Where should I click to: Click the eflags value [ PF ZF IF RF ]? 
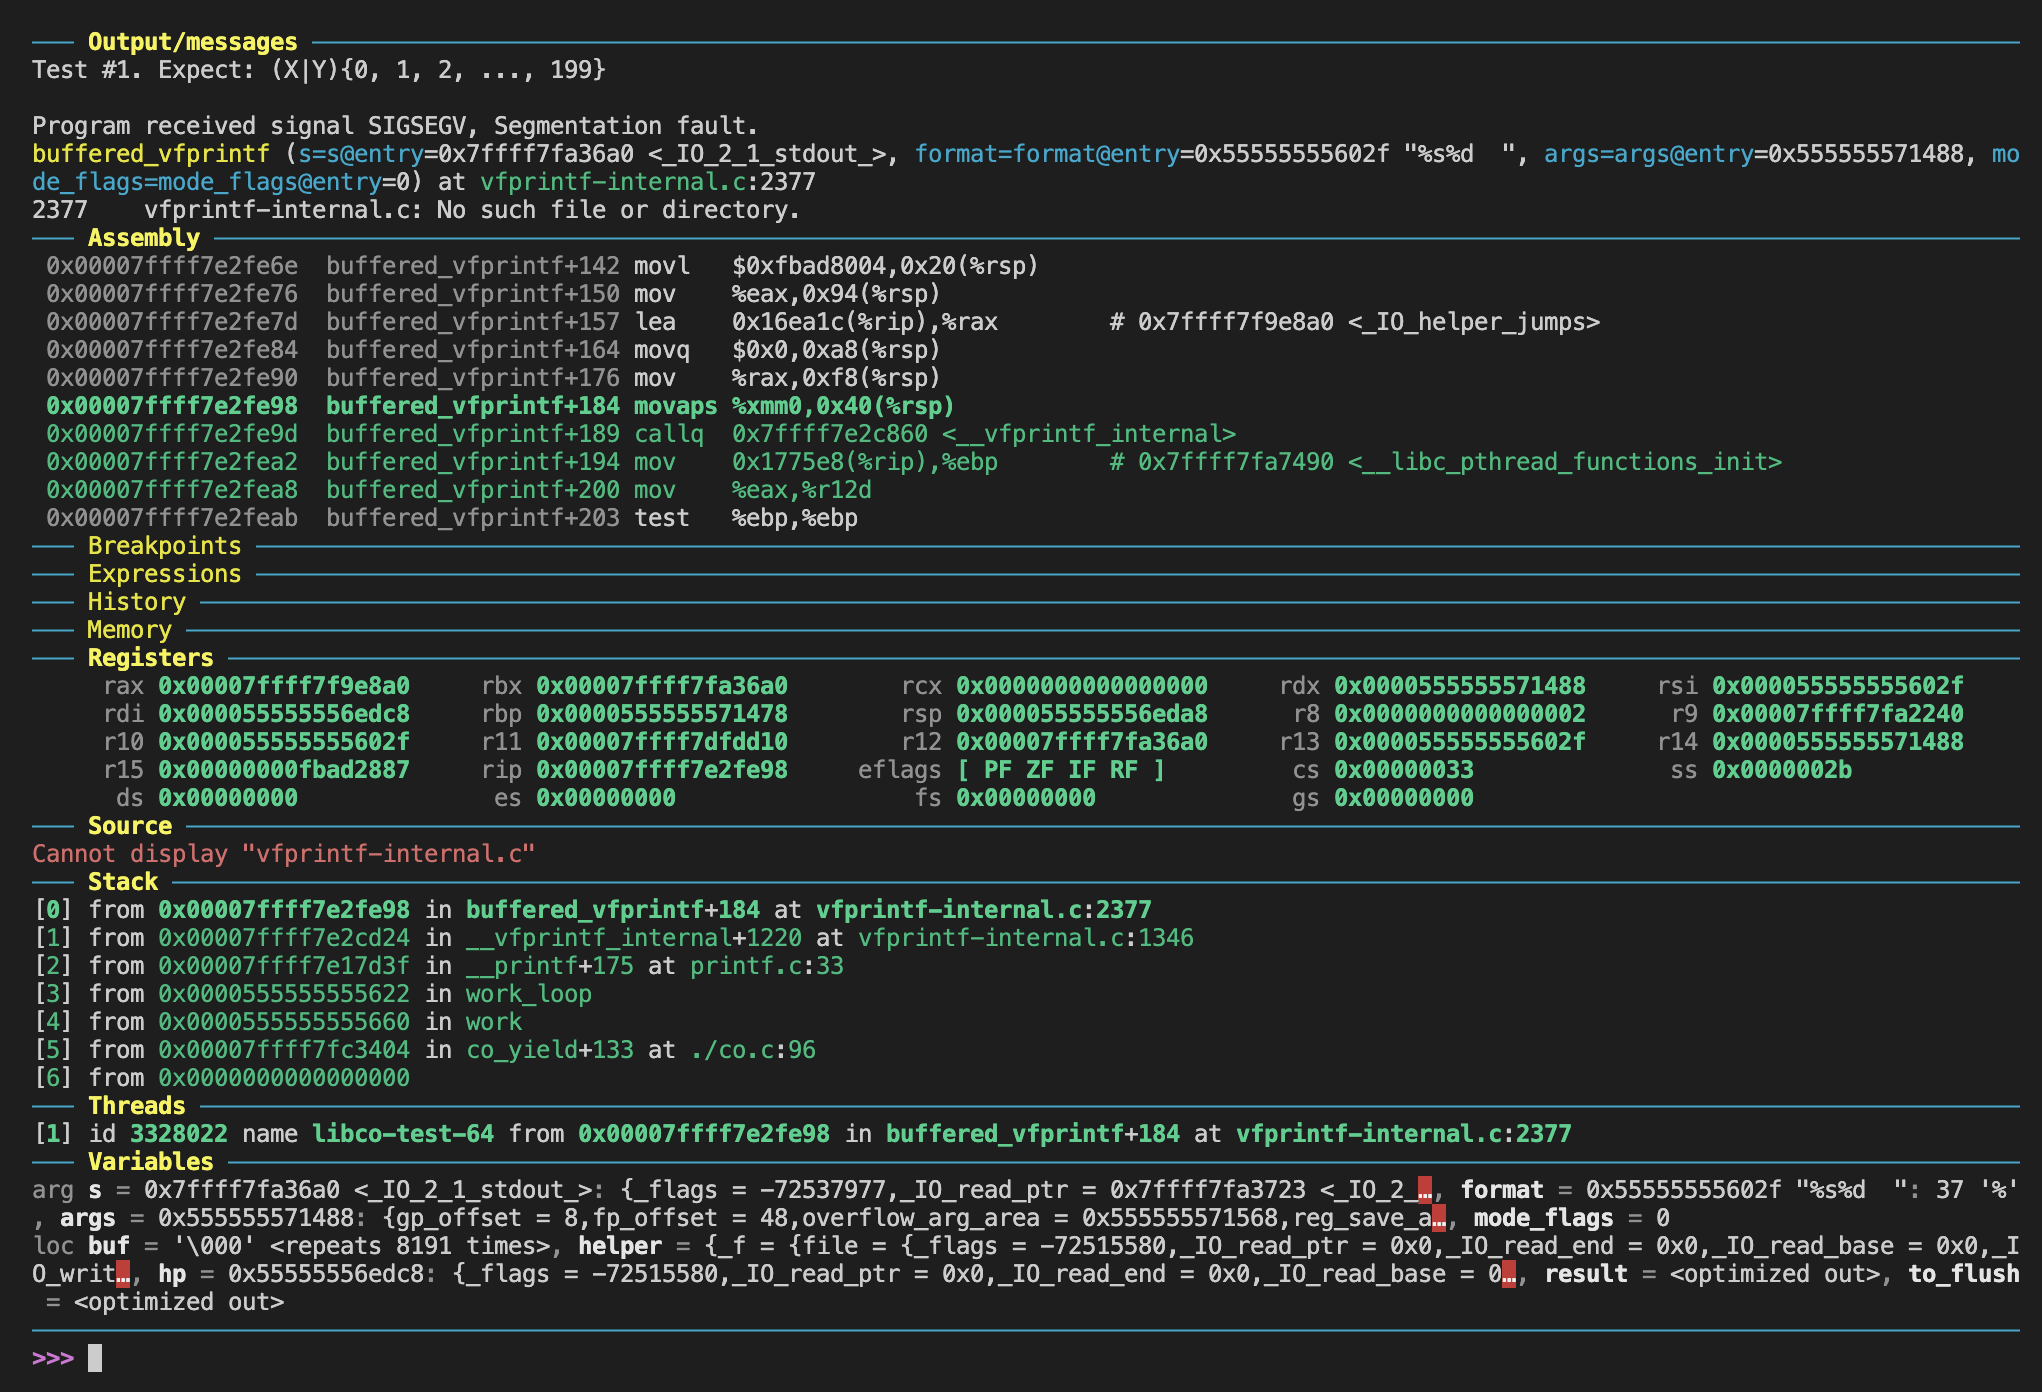click(1061, 770)
